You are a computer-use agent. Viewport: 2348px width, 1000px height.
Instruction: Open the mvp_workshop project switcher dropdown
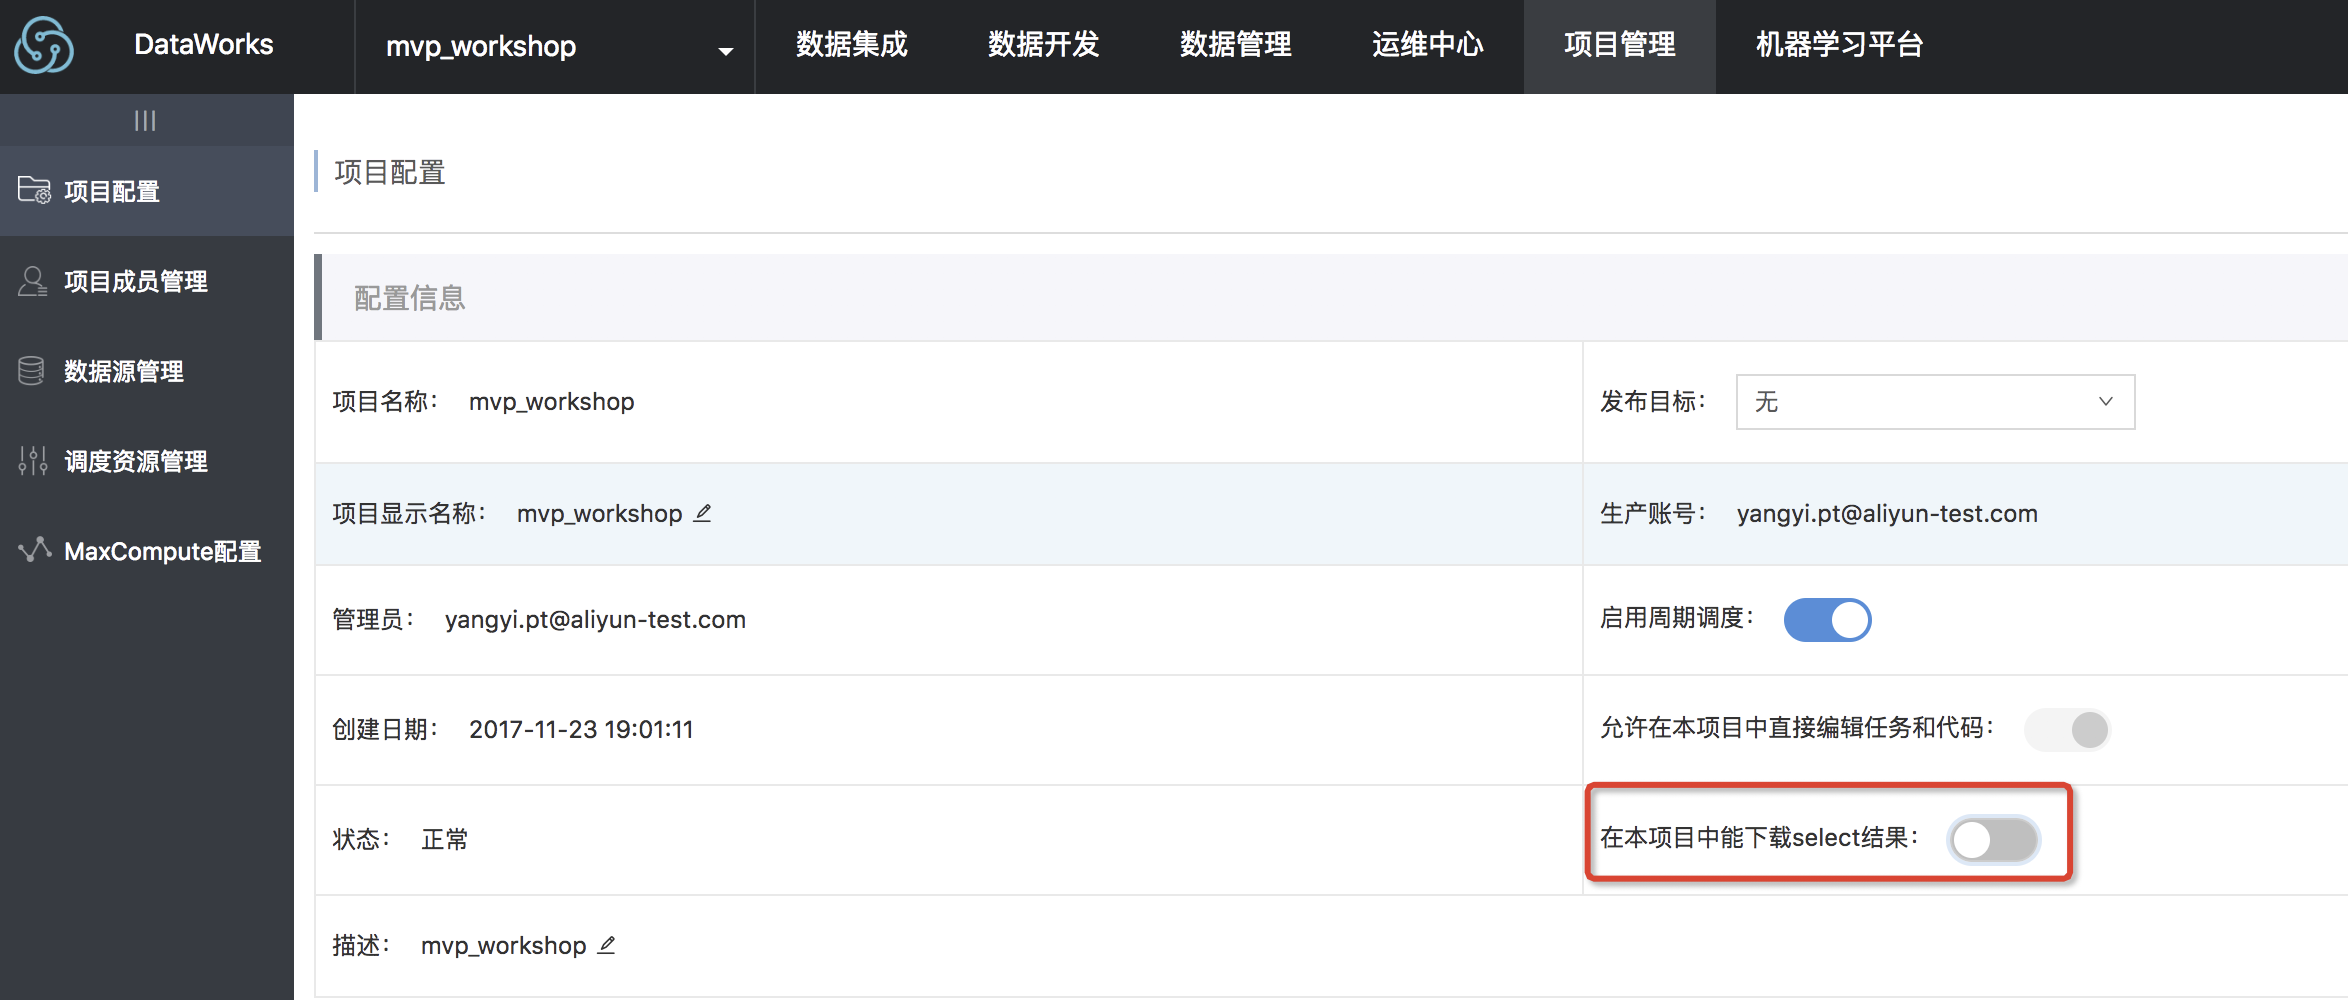(x=555, y=46)
